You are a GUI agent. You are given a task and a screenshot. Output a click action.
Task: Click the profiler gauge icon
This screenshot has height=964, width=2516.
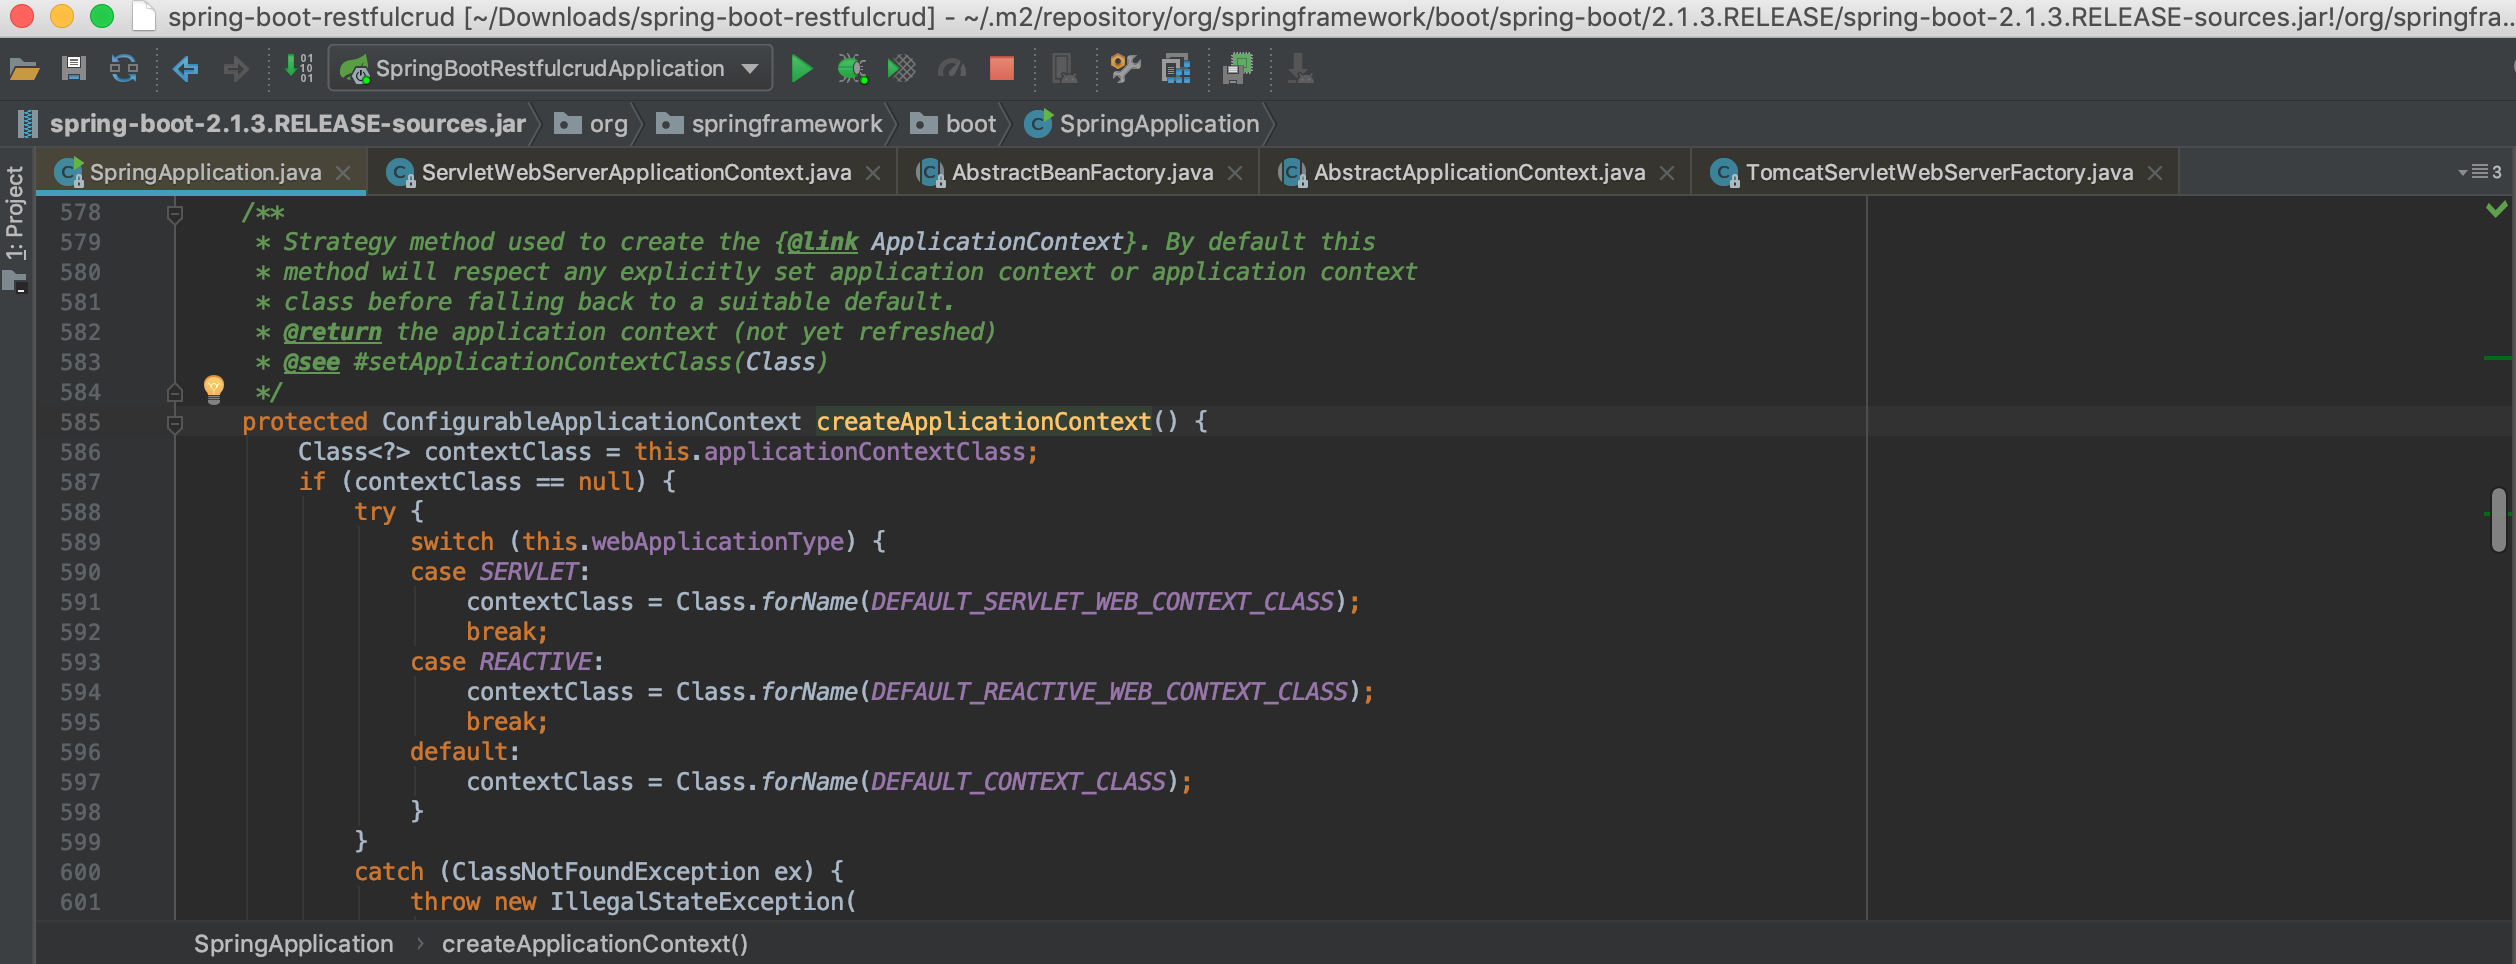[x=952, y=69]
